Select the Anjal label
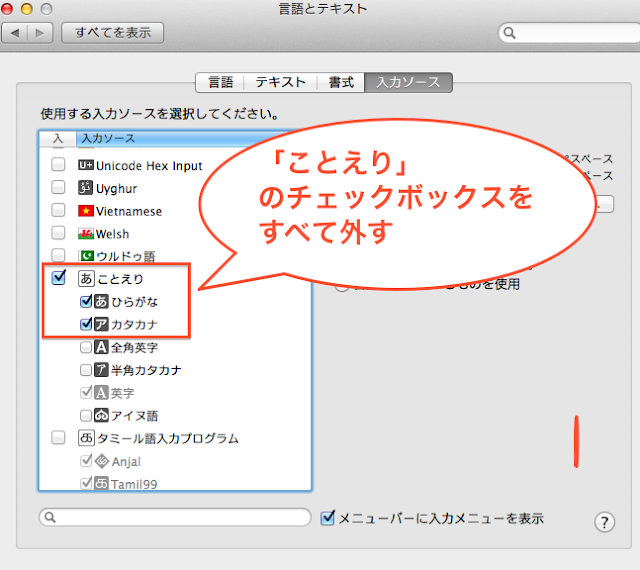Screen dimensions: 640x570 (x=126, y=462)
